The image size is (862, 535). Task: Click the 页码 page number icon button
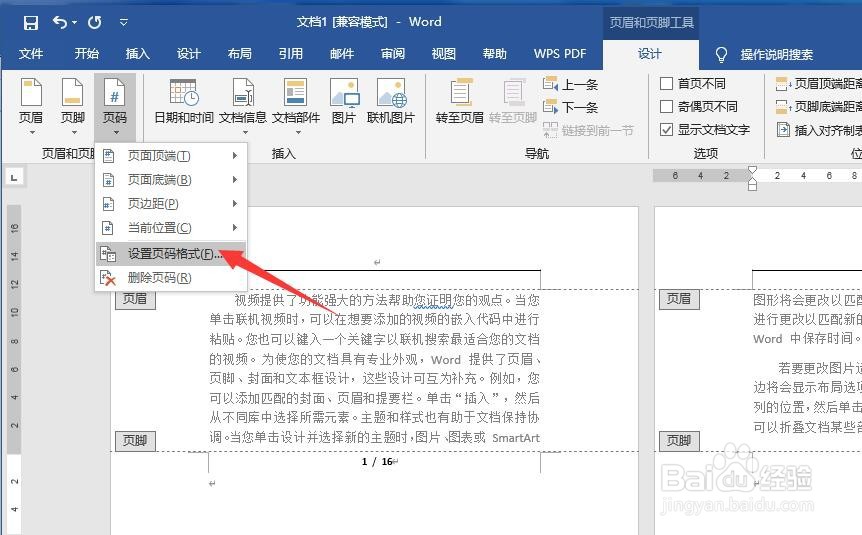[115, 92]
